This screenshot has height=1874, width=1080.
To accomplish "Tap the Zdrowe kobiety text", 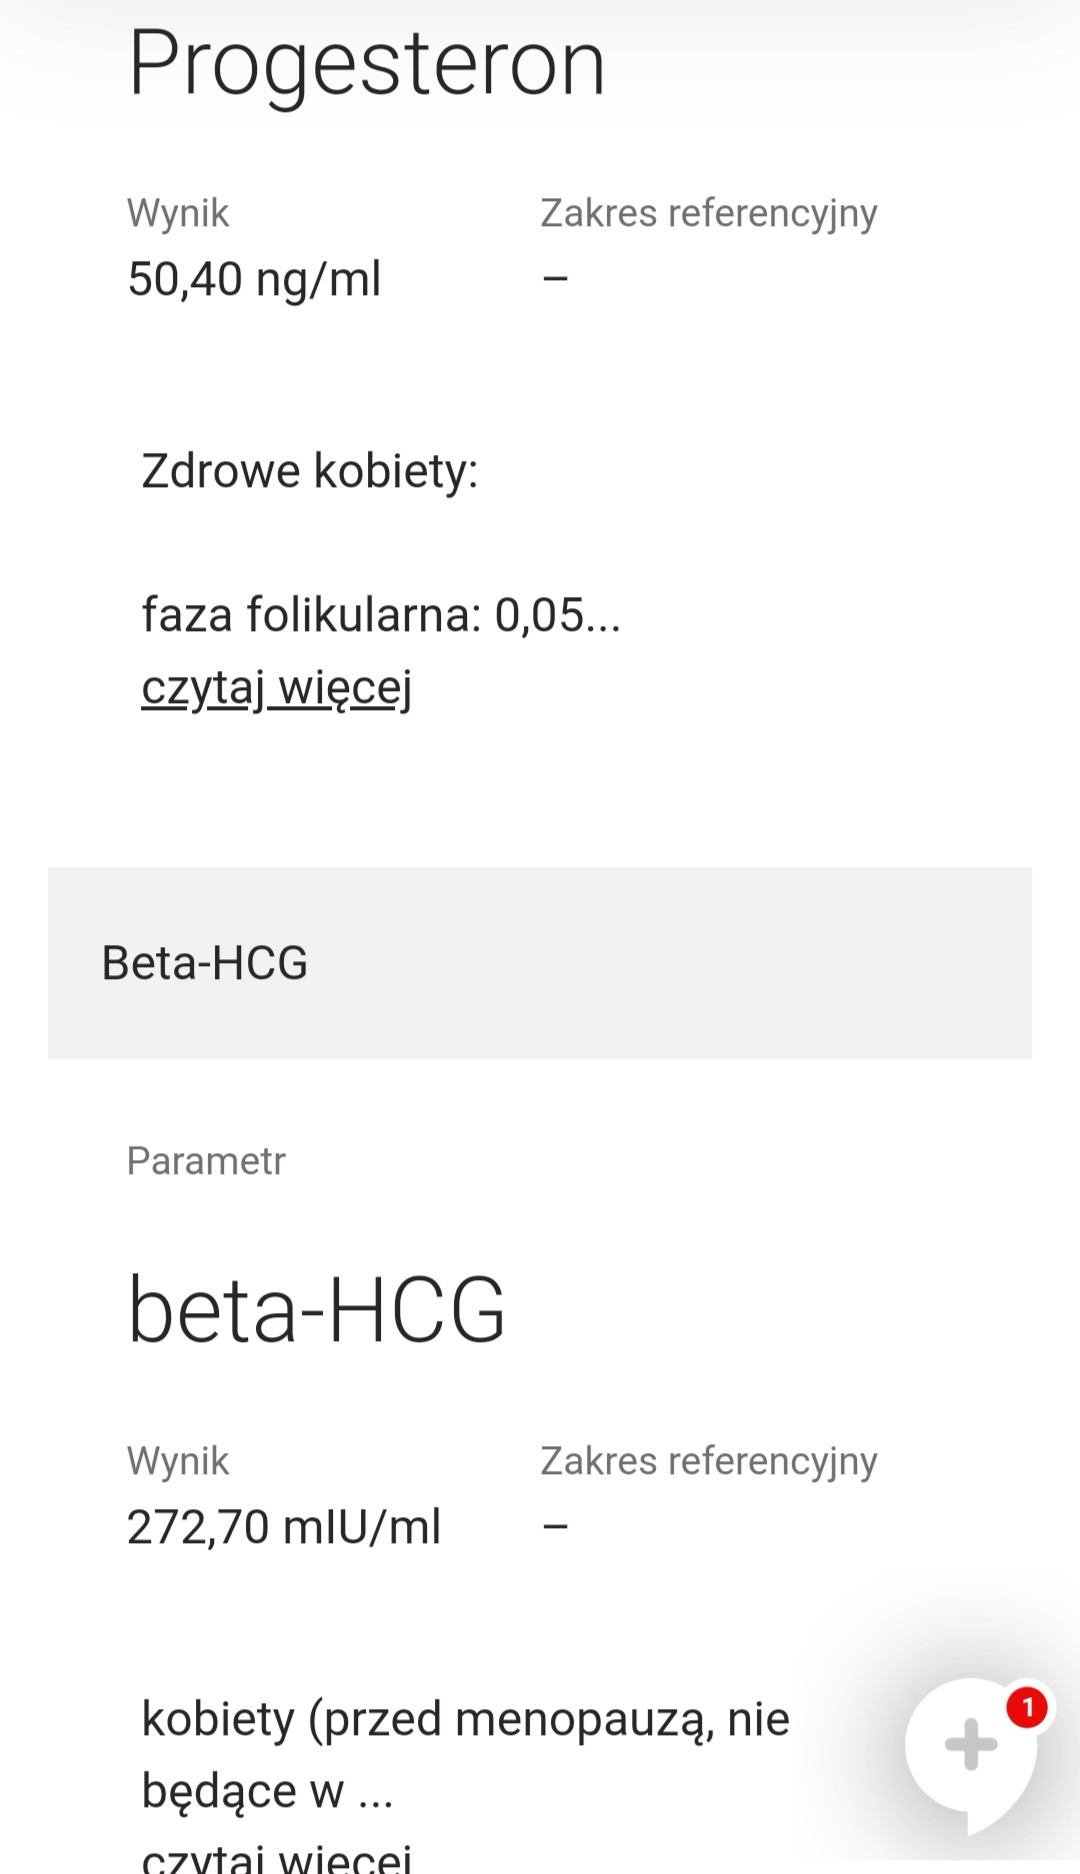I will (x=310, y=471).
